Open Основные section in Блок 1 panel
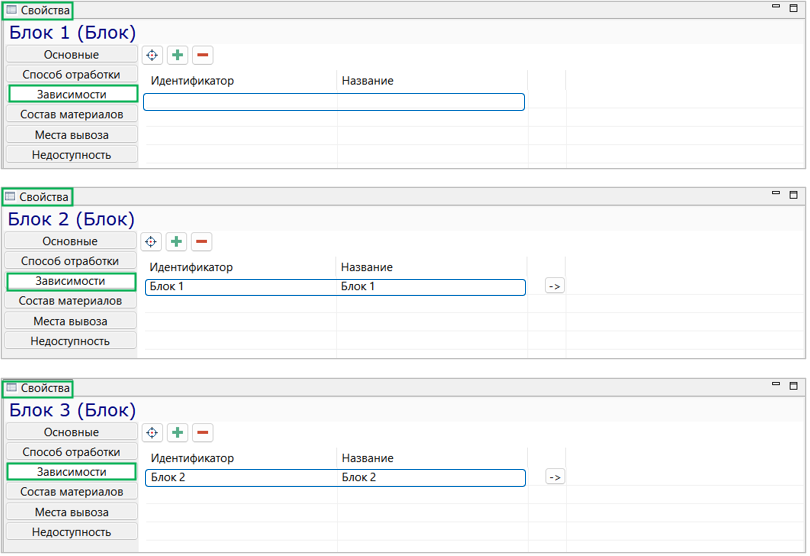The width and height of the screenshot is (810, 556). click(x=72, y=54)
